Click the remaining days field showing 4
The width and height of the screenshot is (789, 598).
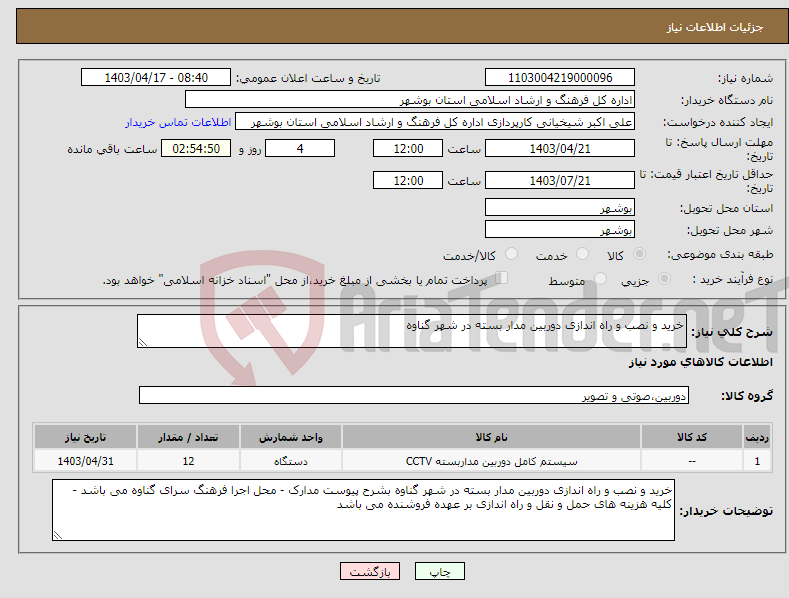pyautogui.click(x=300, y=148)
